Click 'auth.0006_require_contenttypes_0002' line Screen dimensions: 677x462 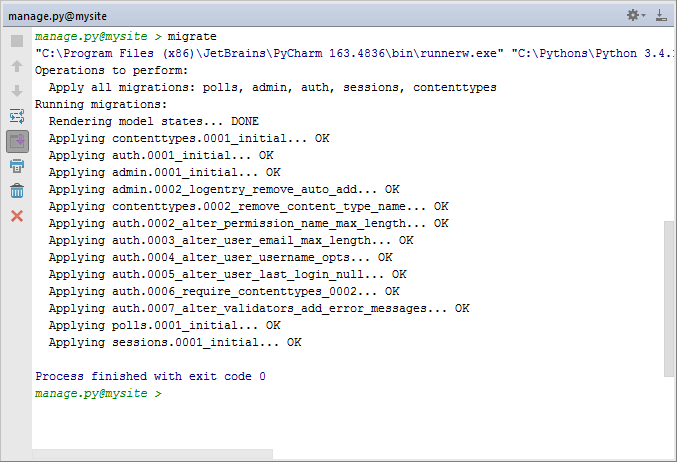(x=224, y=291)
